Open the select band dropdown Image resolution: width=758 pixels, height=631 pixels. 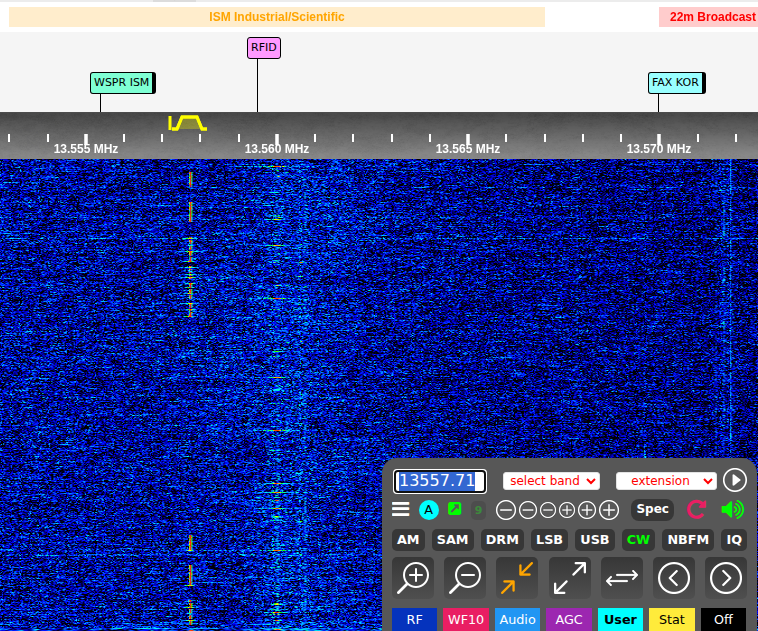coord(551,481)
